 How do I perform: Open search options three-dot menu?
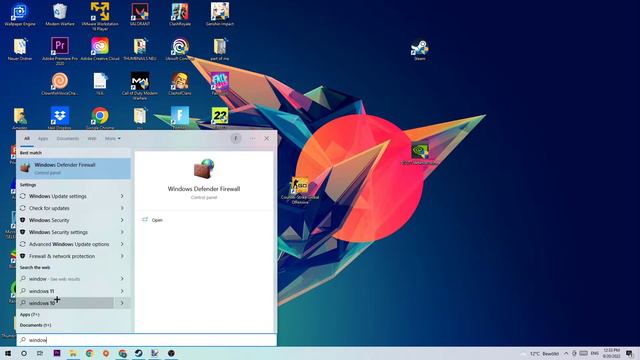point(253,138)
